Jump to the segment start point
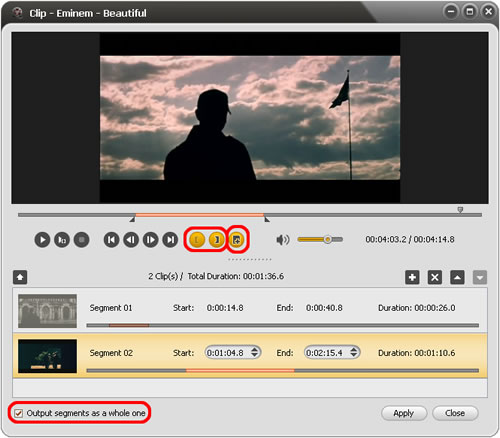This screenshot has height=438, width=500. pyautogui.click(x=111, y=240)
